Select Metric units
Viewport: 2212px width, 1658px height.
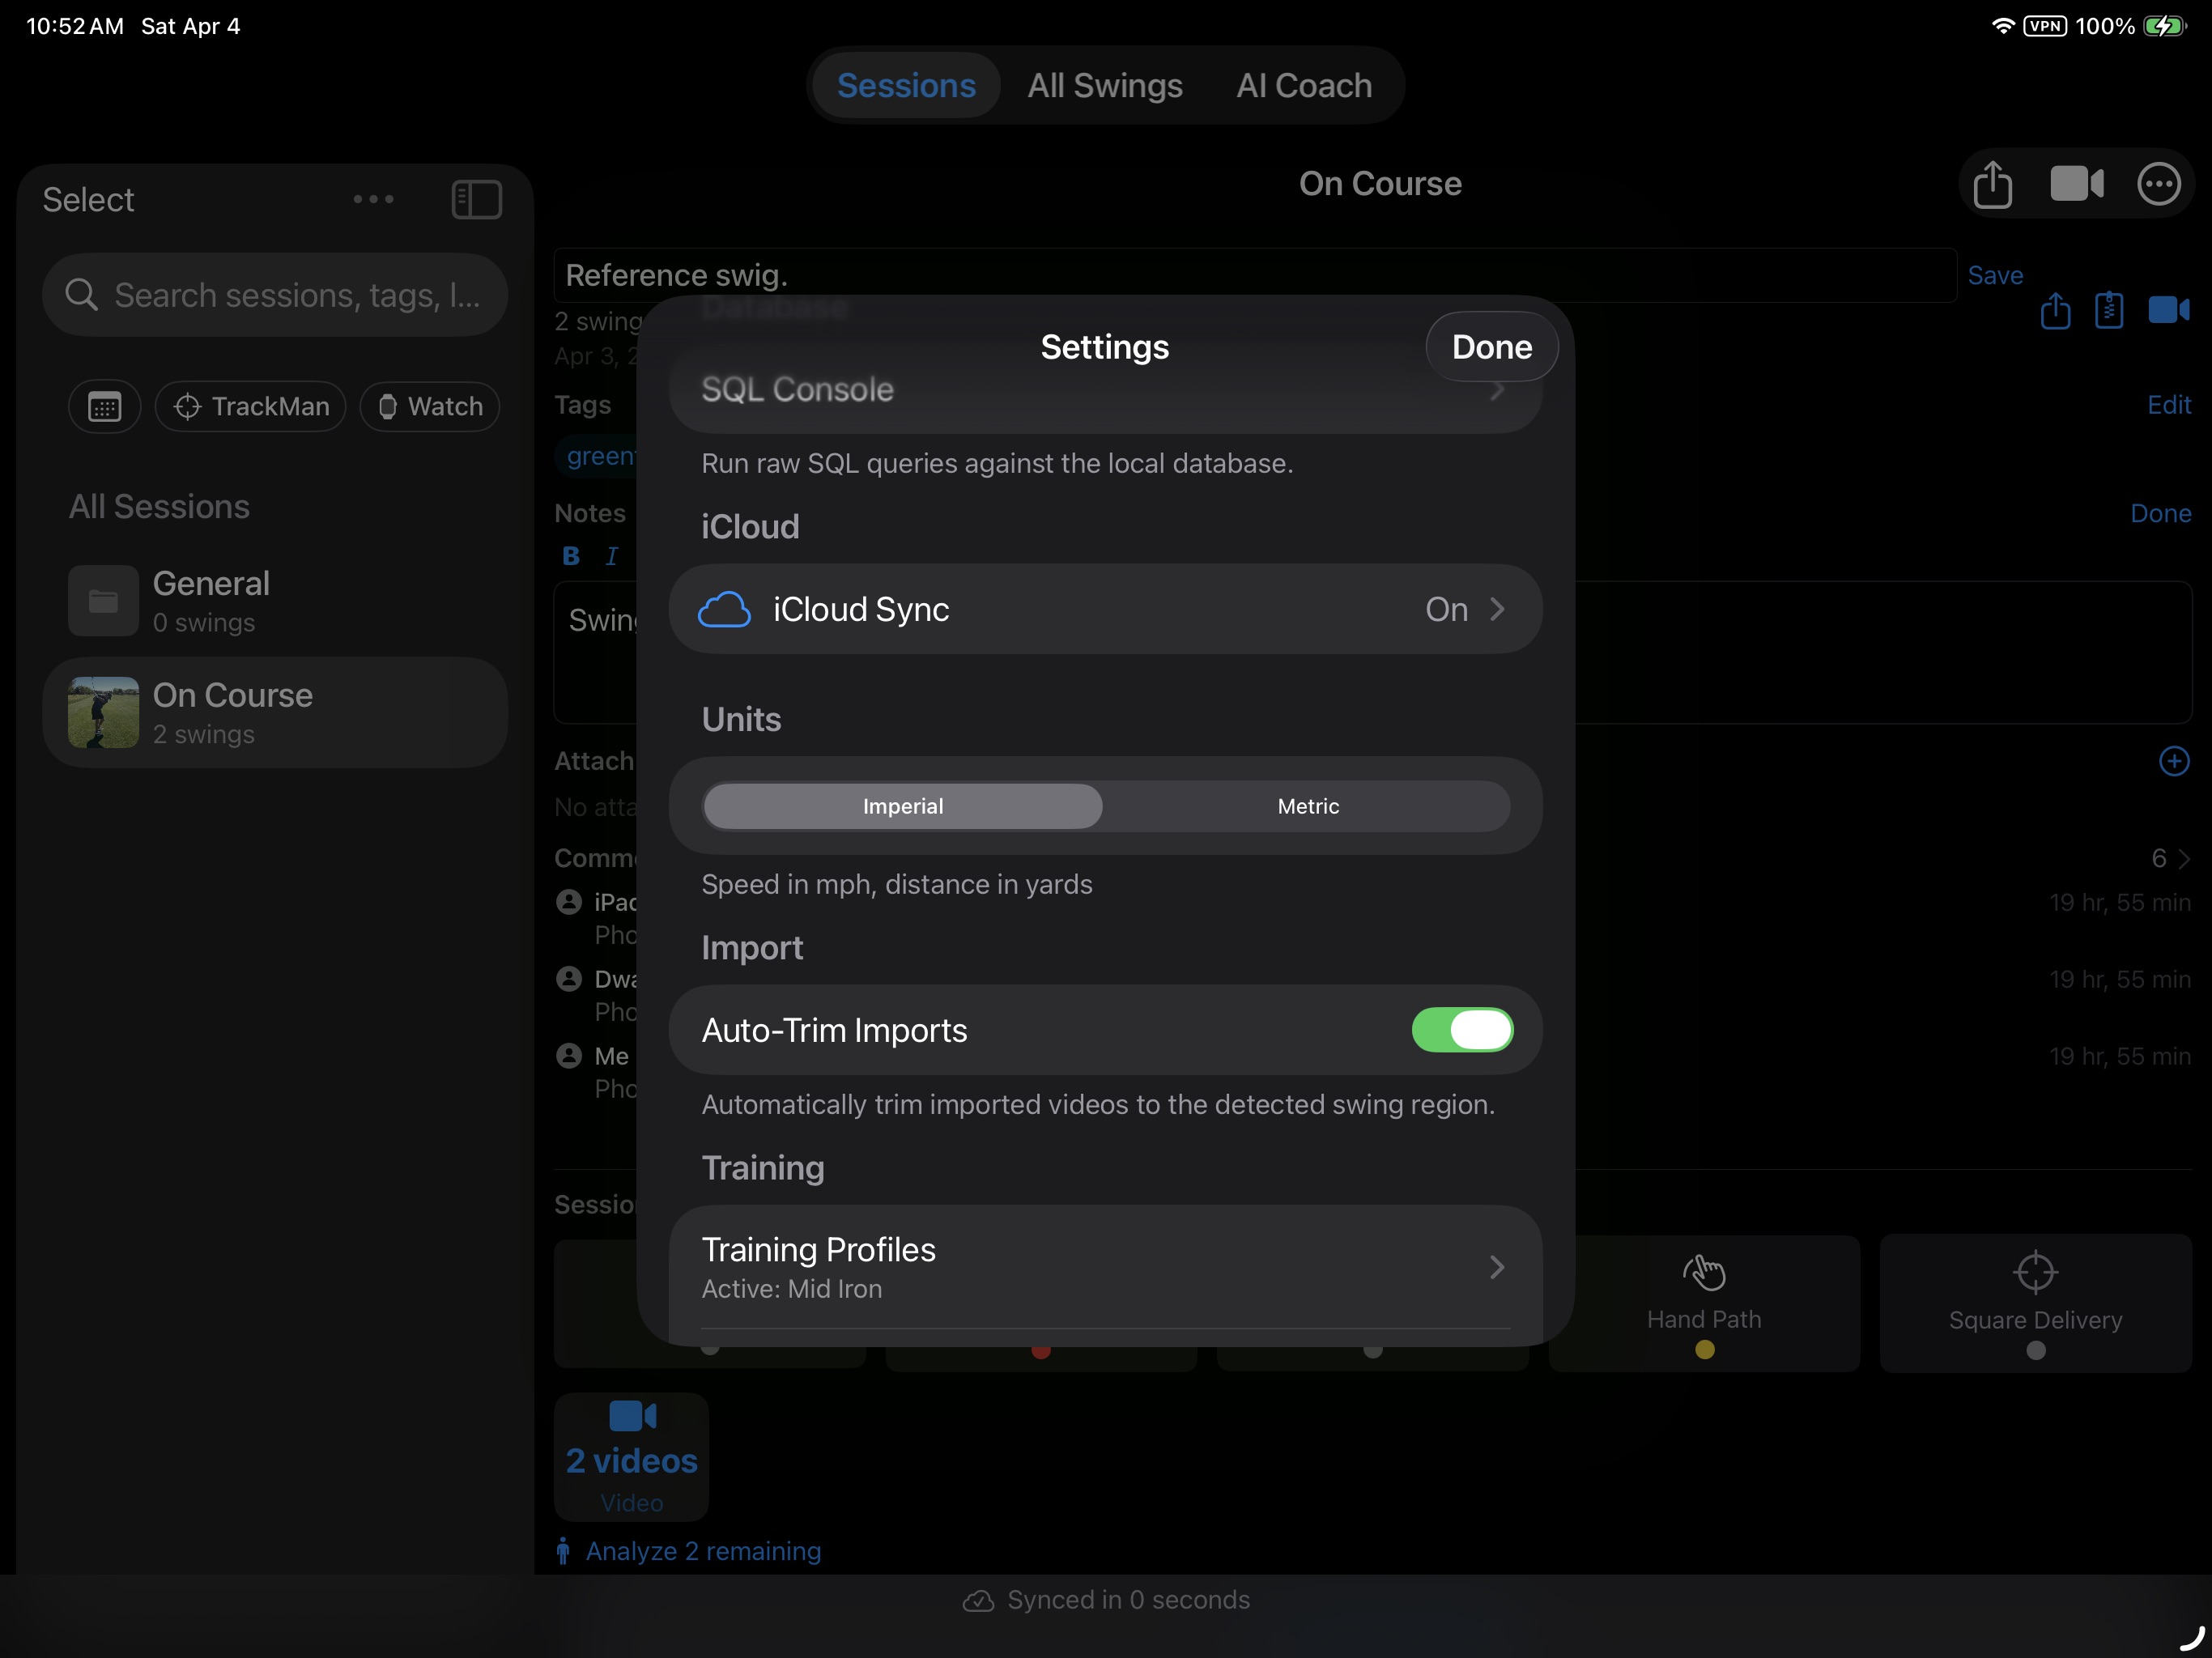tap(1308, 806)
